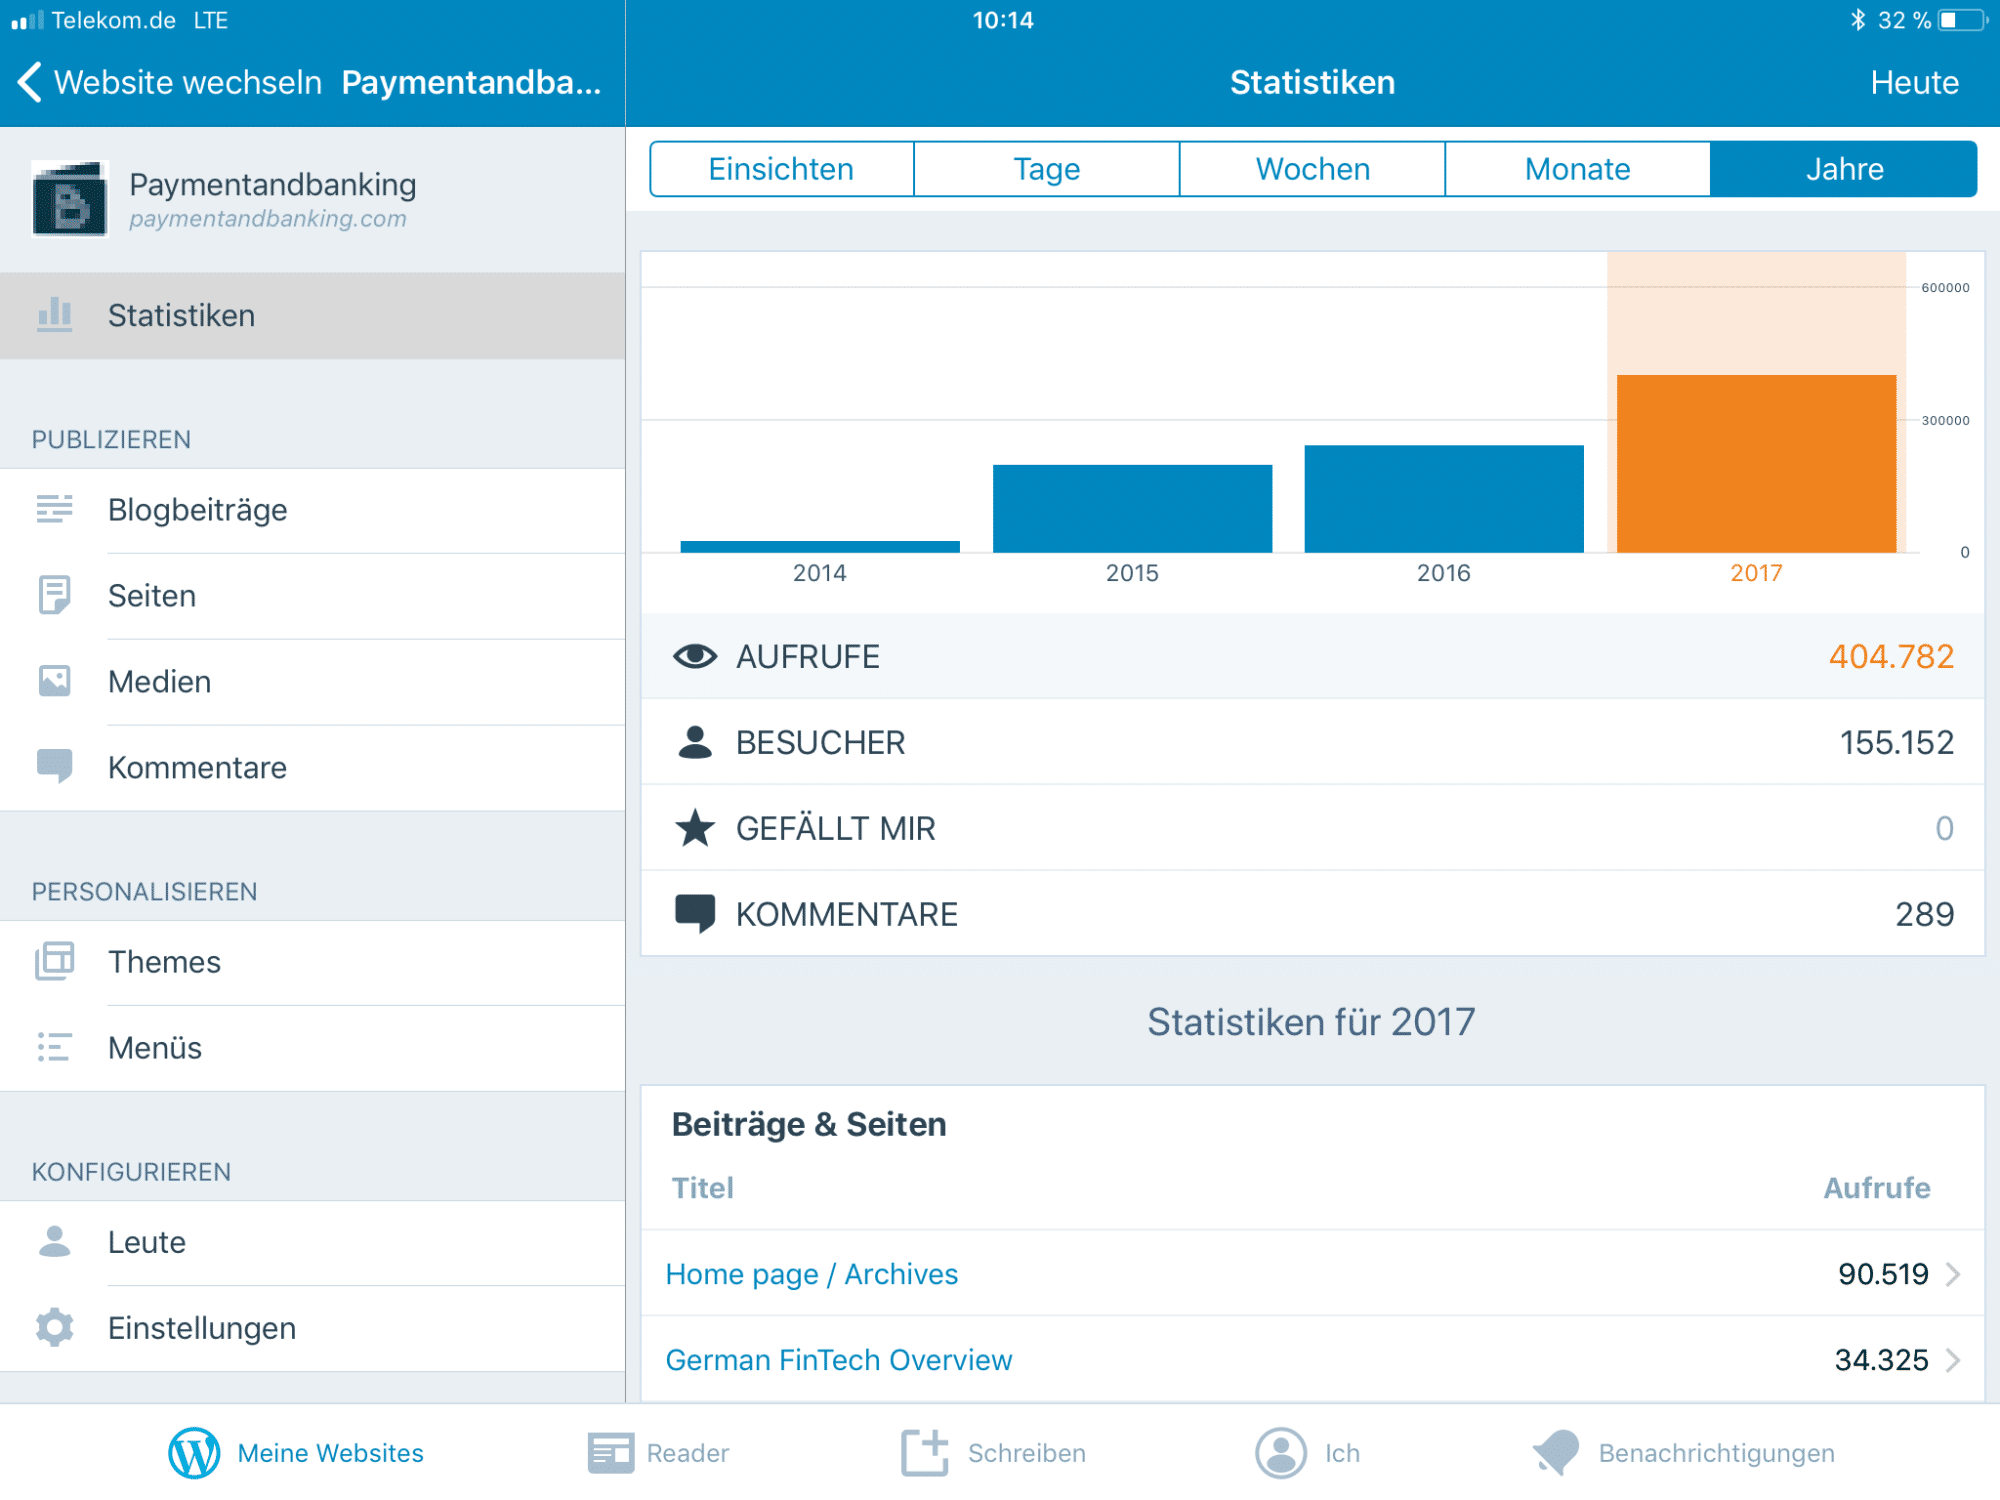Tap the Themes label in sidebar

click(165, 962)
